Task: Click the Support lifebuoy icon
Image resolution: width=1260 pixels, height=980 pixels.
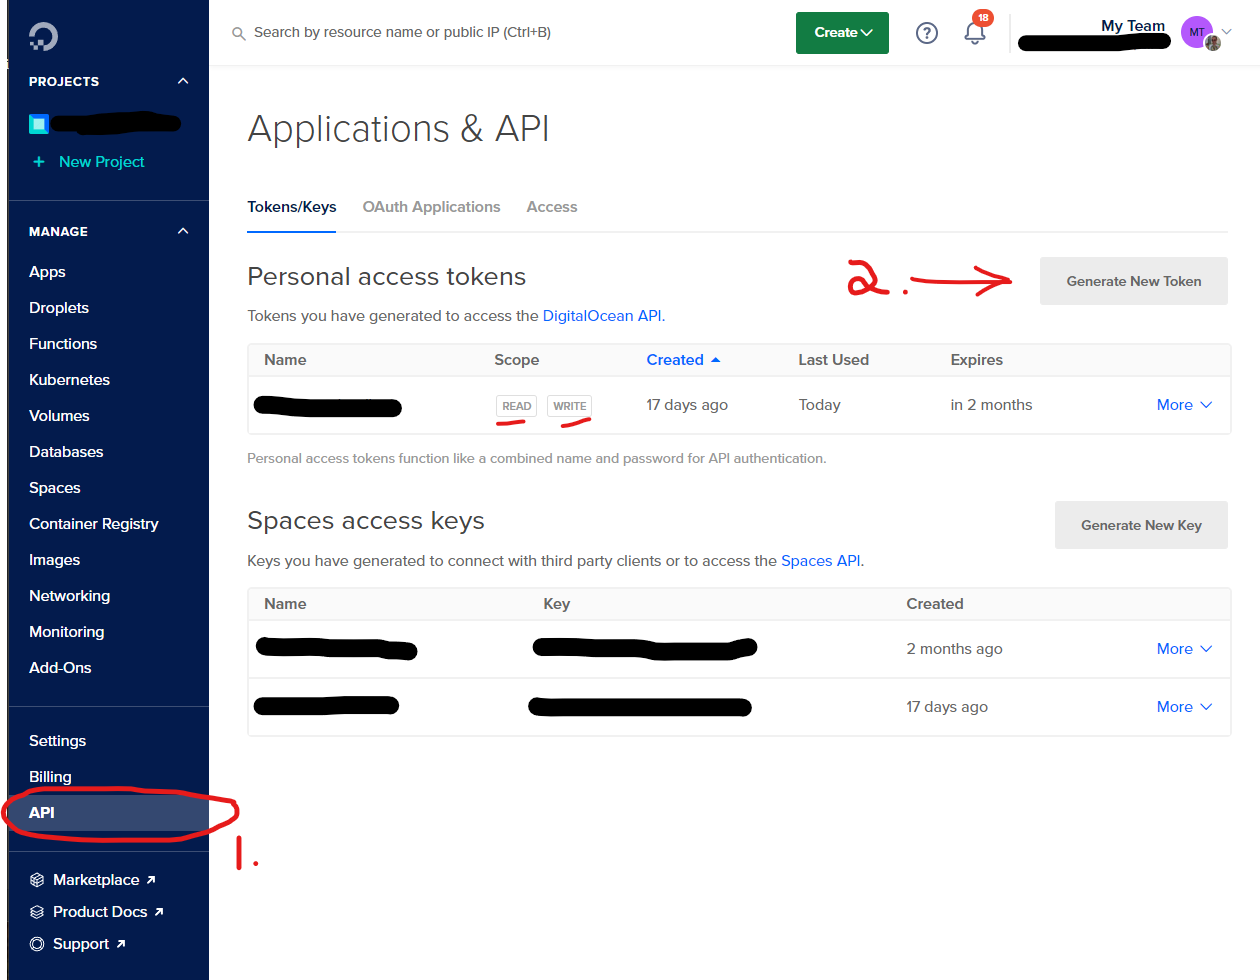Action: pos(37,944)
